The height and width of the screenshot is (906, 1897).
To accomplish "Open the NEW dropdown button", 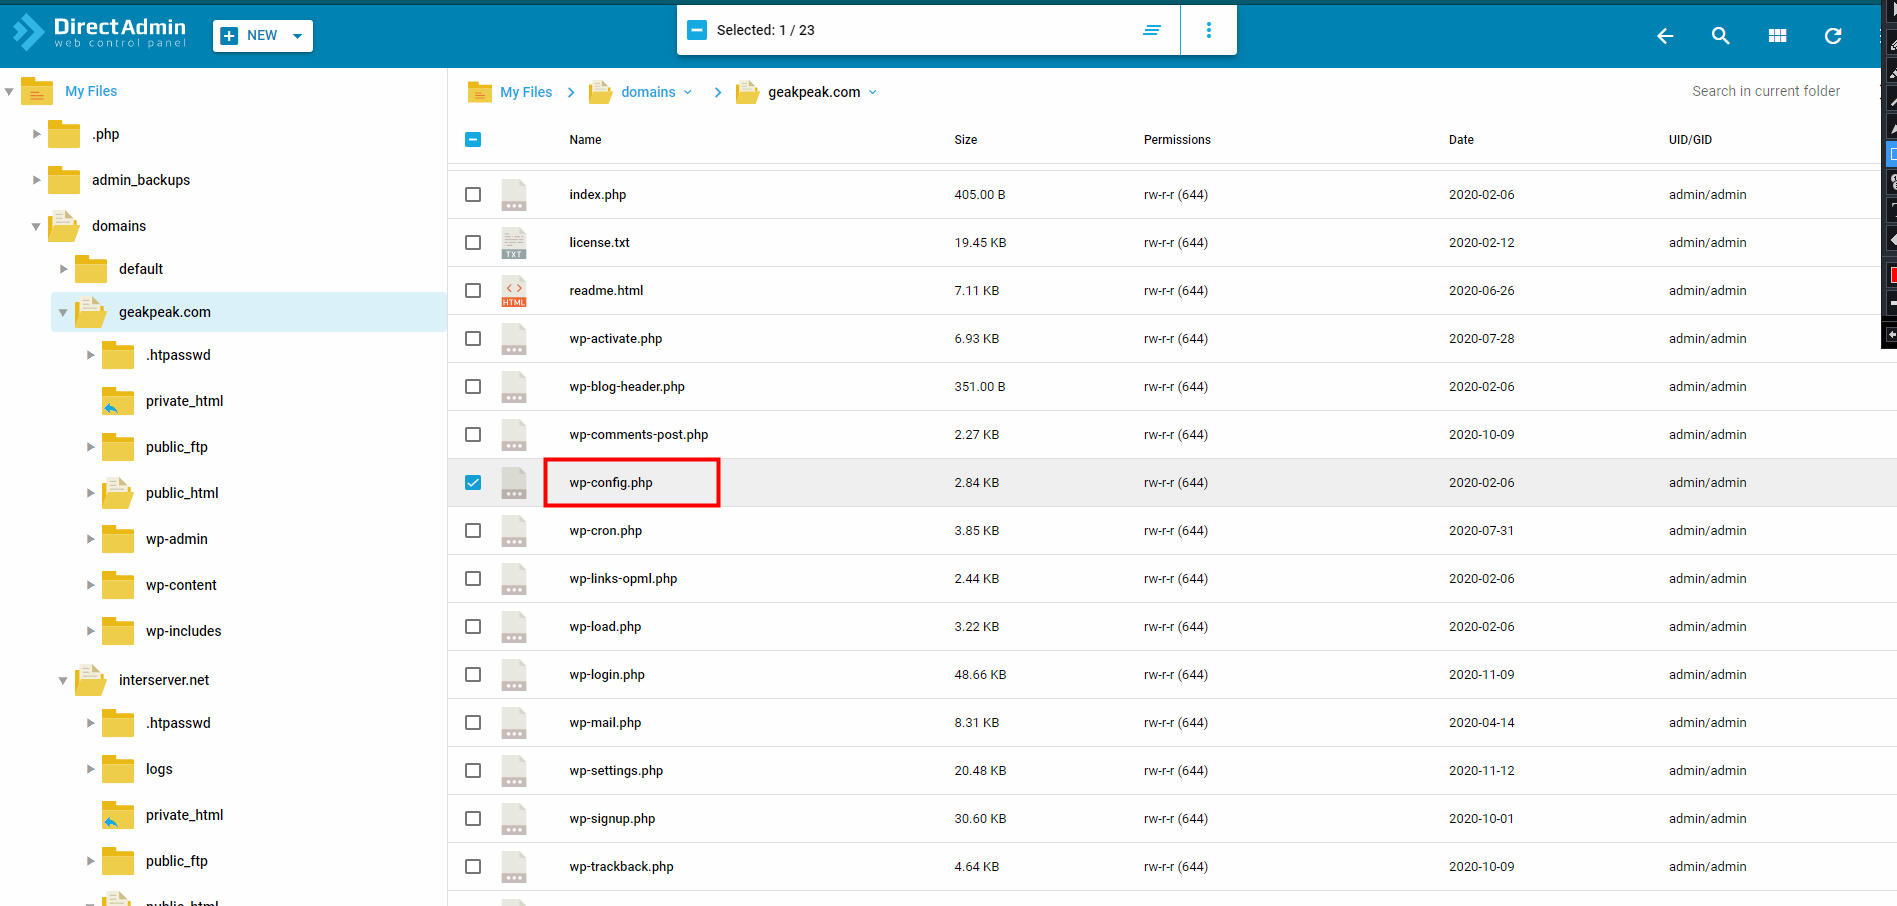I will tap(263, 36).
